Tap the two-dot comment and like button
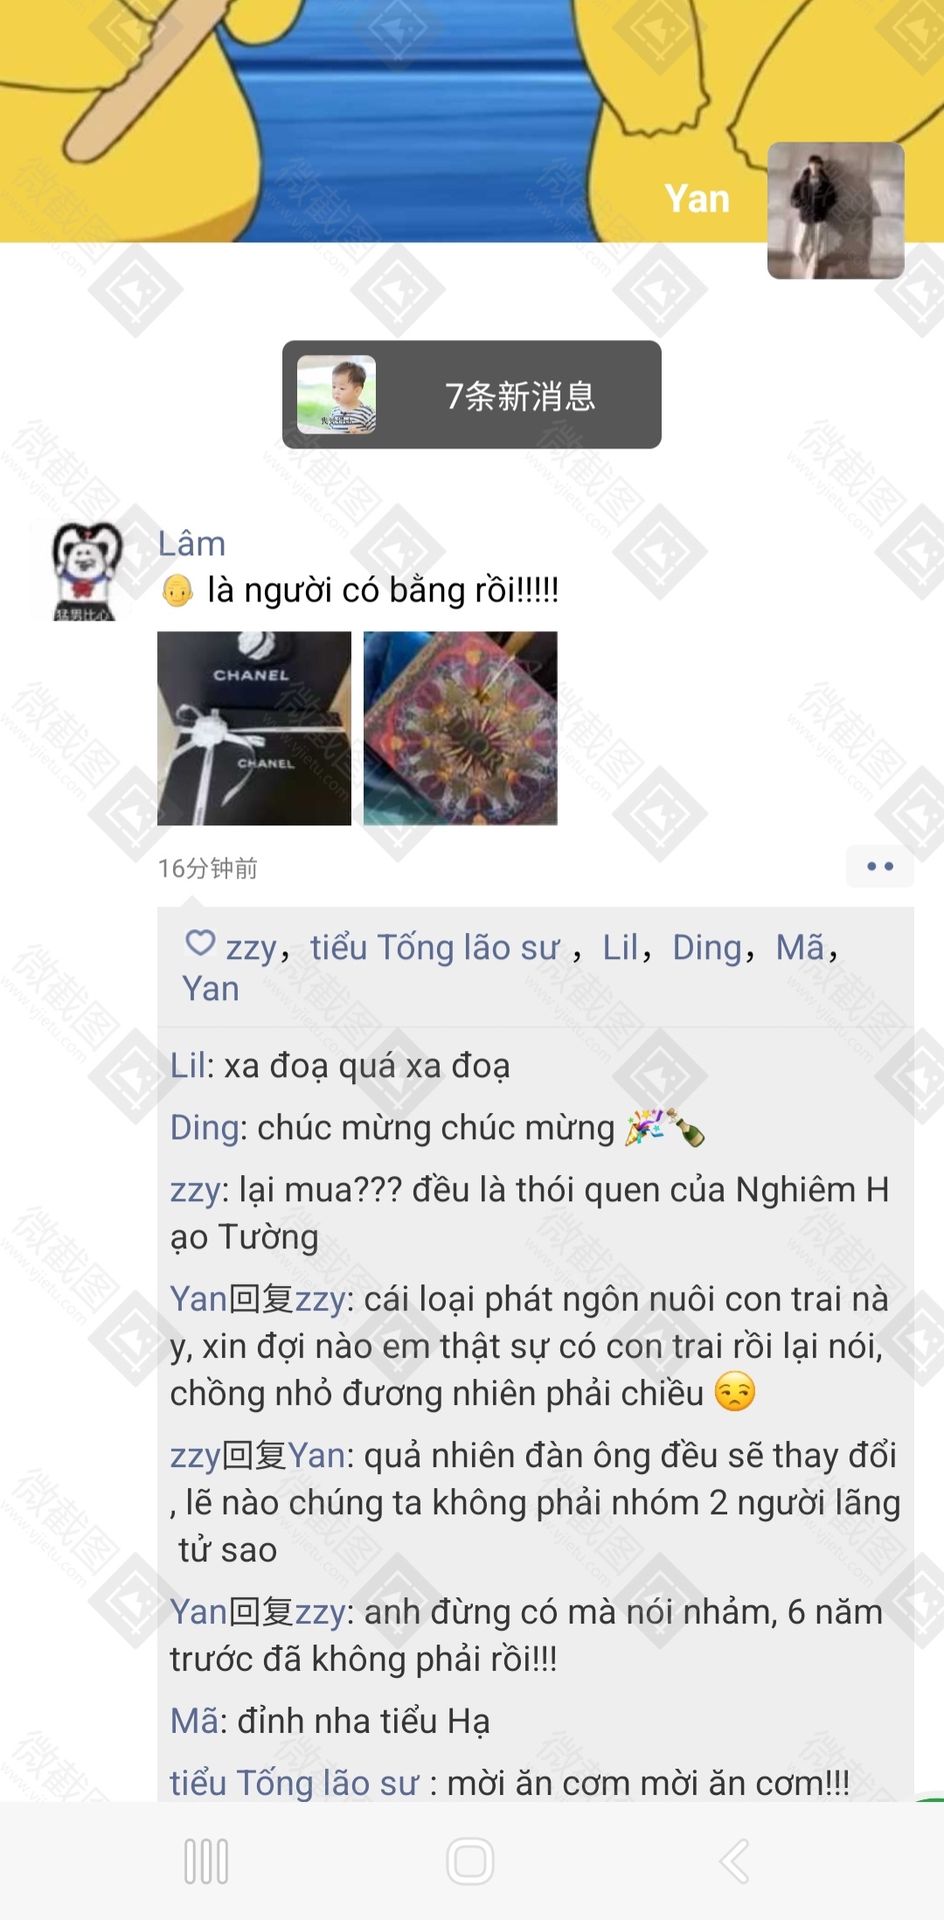The height and width of the screenshot is (1920, 944). click(879, 867)
